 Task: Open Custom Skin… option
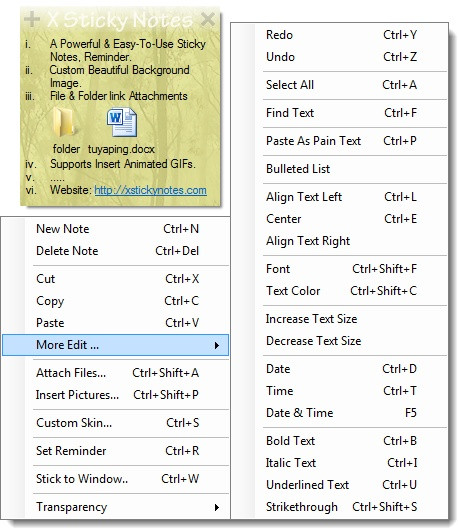coord(116,423)
